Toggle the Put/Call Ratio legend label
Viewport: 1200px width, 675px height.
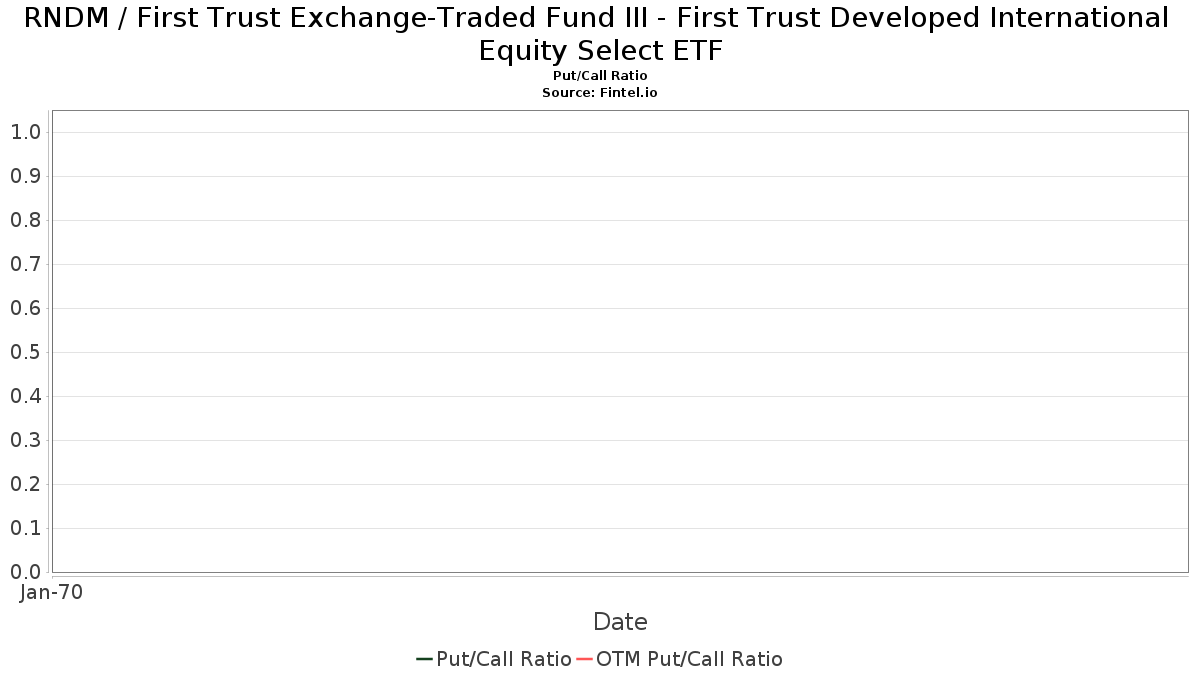click(x=504, y=659)
